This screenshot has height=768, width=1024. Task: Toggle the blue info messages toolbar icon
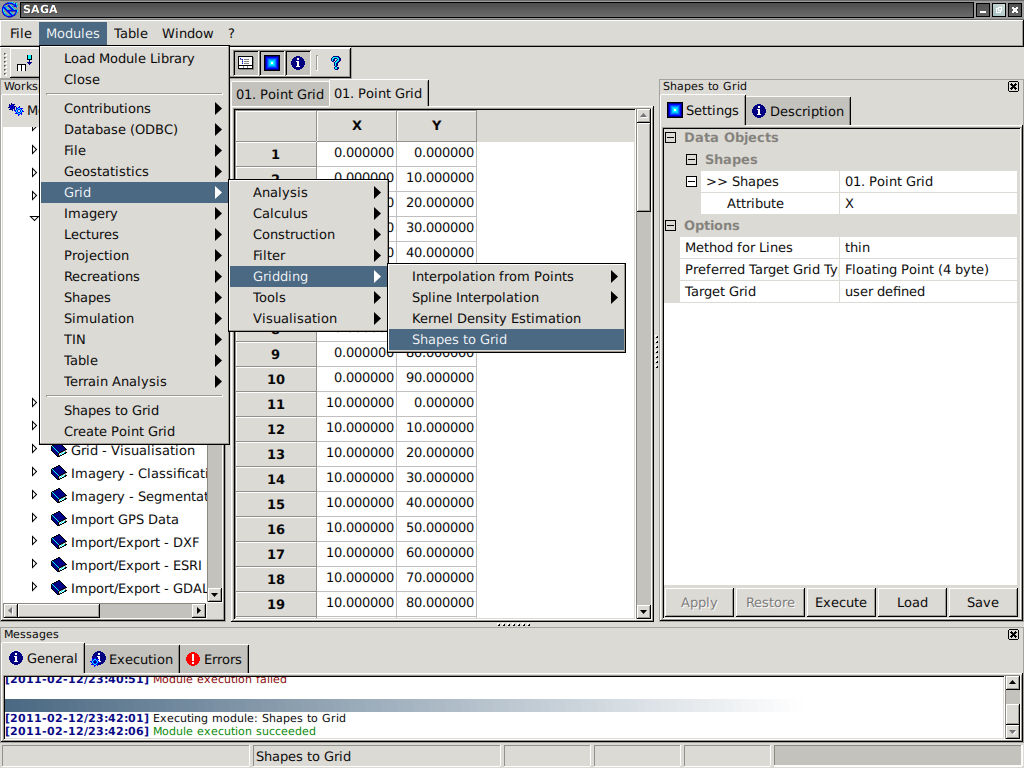point(297,63)
